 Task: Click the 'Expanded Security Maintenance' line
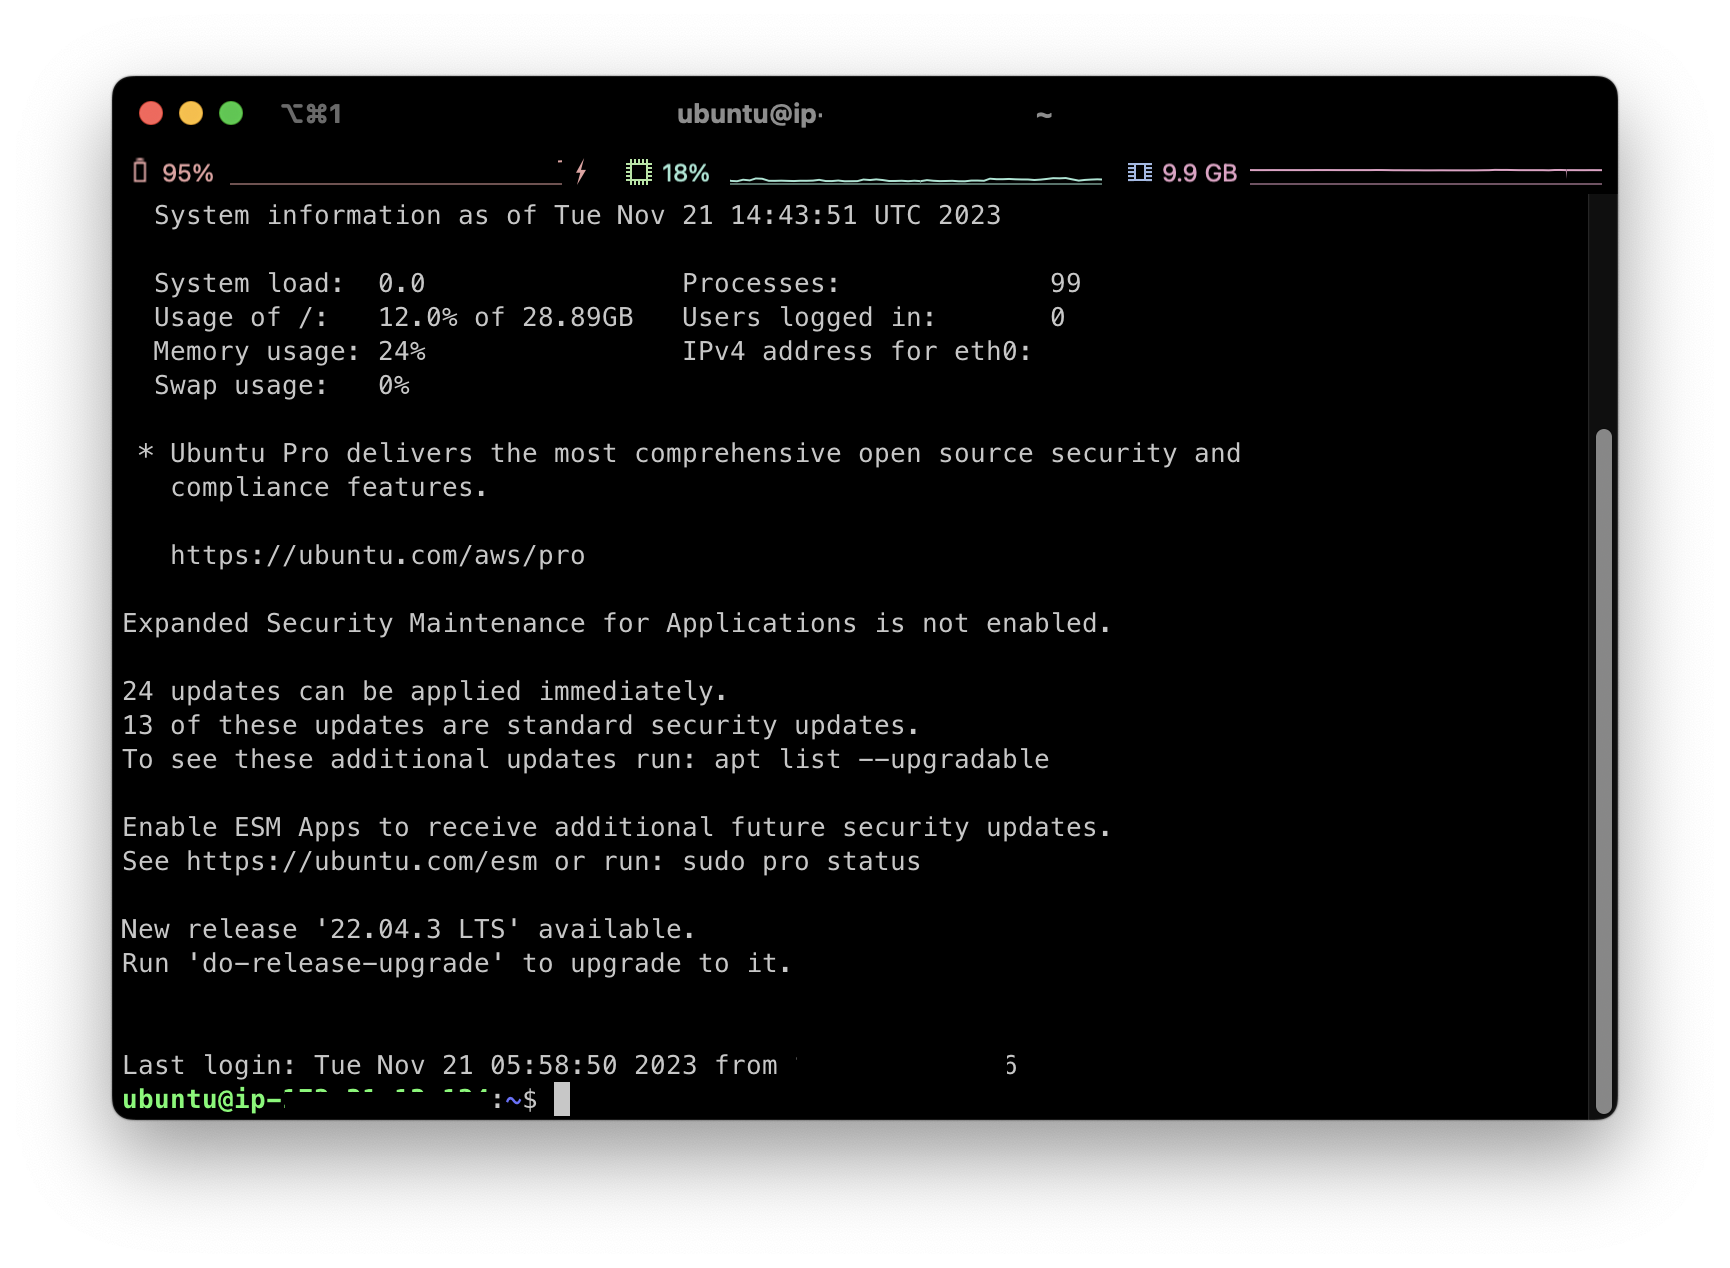[616, 623]
